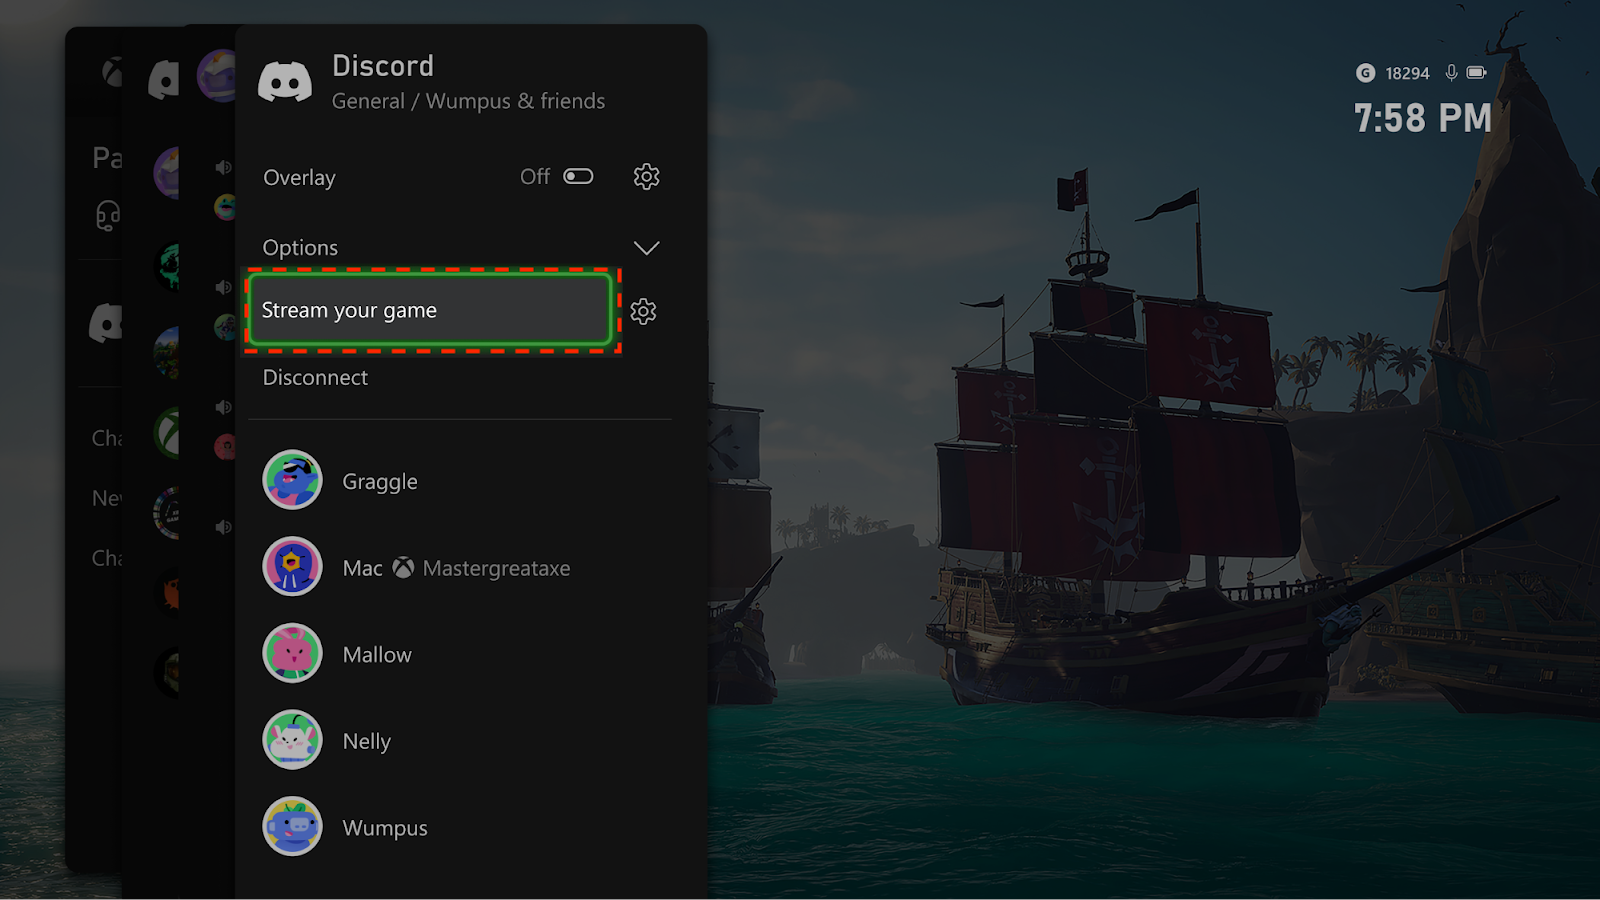Screen dimensions: 1600x900
Task: Click the Xbox logo beside Mastergreataxe
Action: click(x=403, y=568)
